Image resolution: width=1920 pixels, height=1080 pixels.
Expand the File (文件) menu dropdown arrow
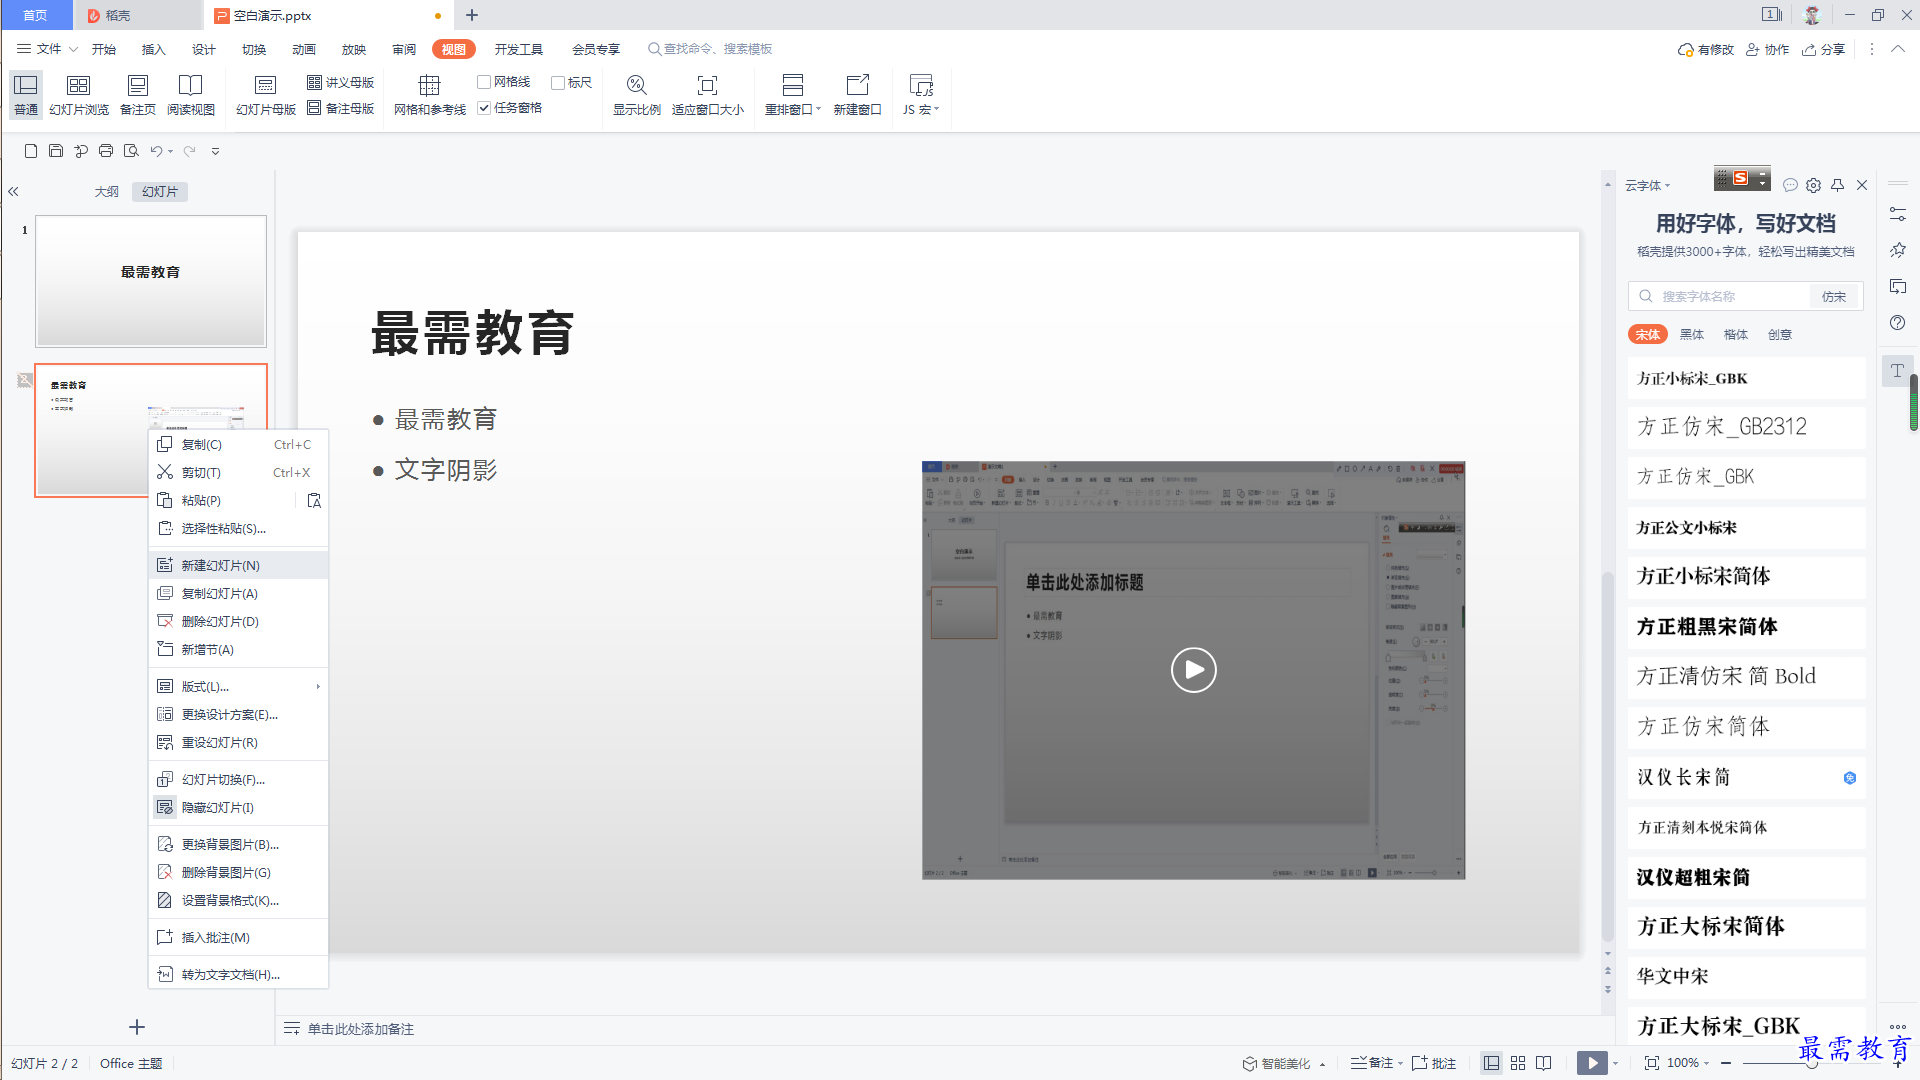[73, 49]
